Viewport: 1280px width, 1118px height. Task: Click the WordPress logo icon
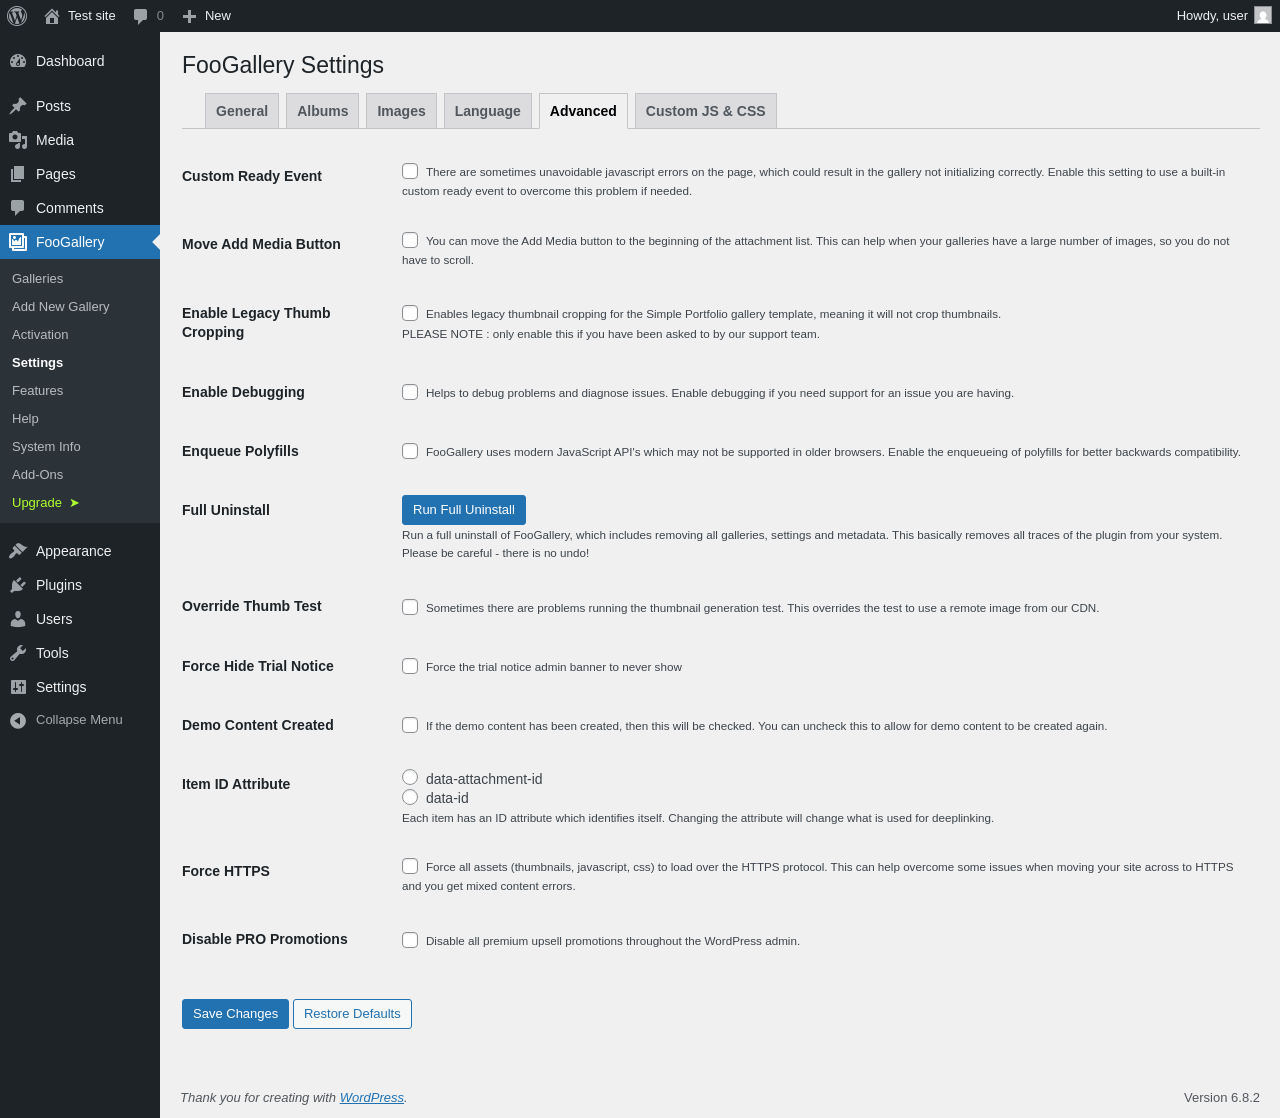[17, 16]
